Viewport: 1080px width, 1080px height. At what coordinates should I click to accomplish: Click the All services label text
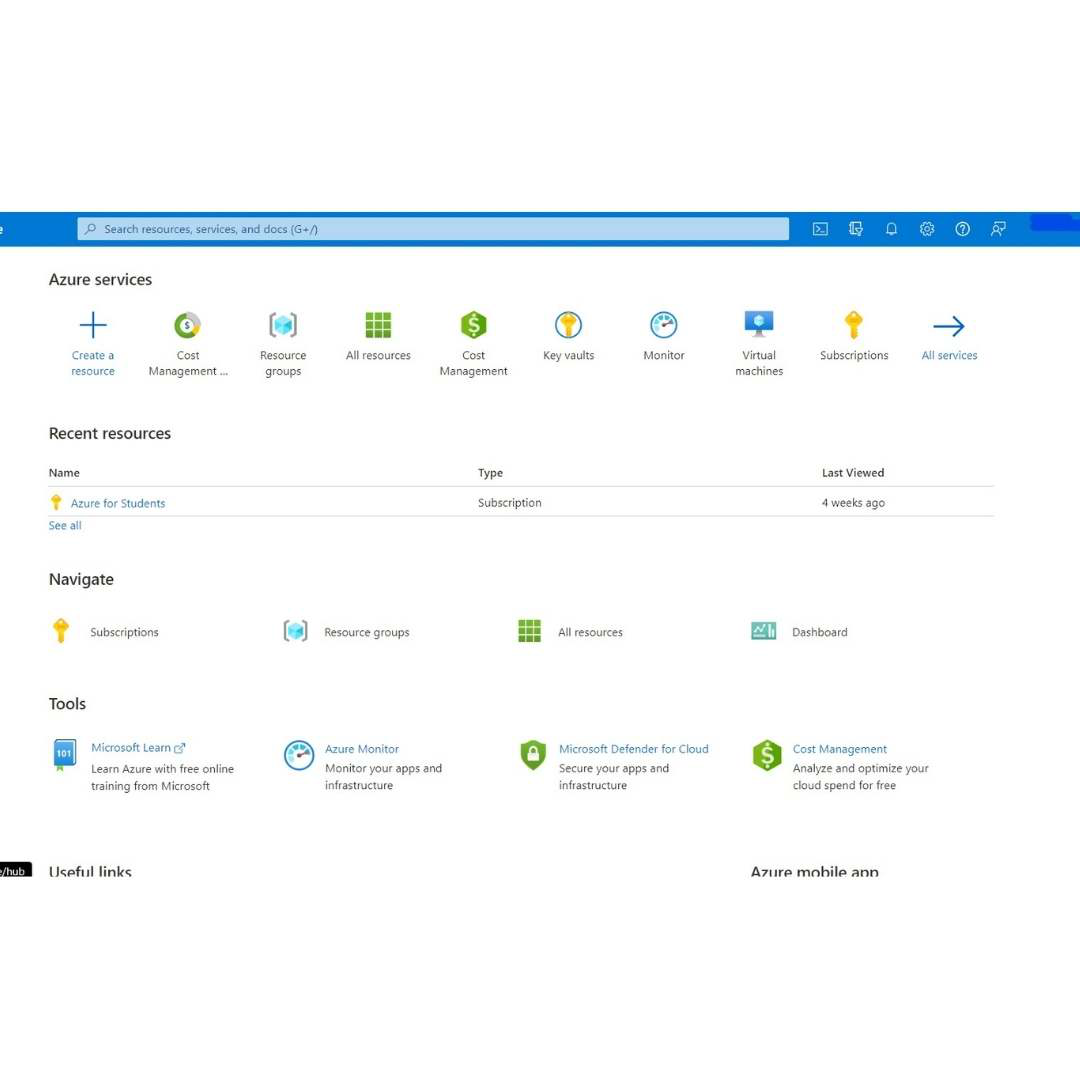[x=949, y=355]
